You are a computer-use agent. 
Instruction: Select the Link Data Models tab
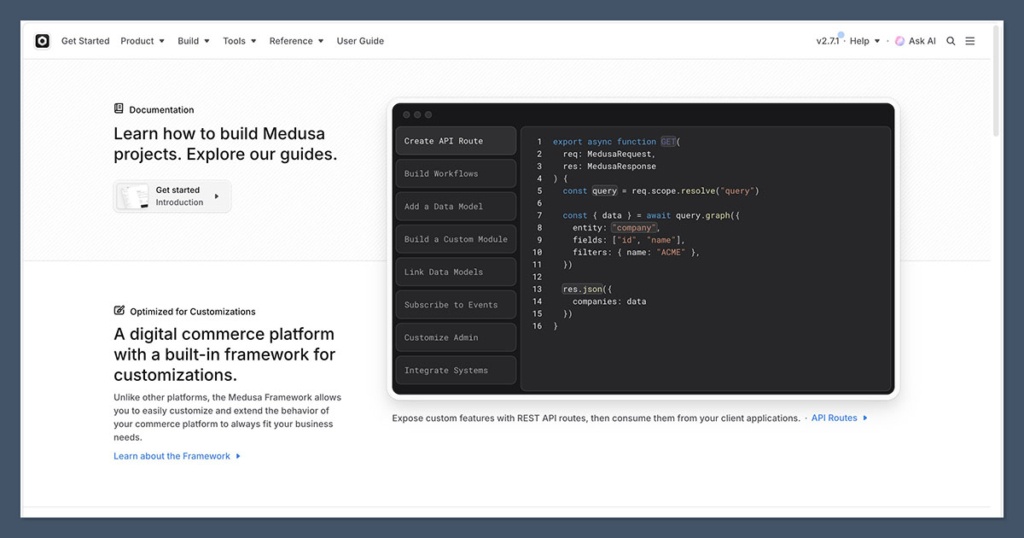click(x=456, y=272)
